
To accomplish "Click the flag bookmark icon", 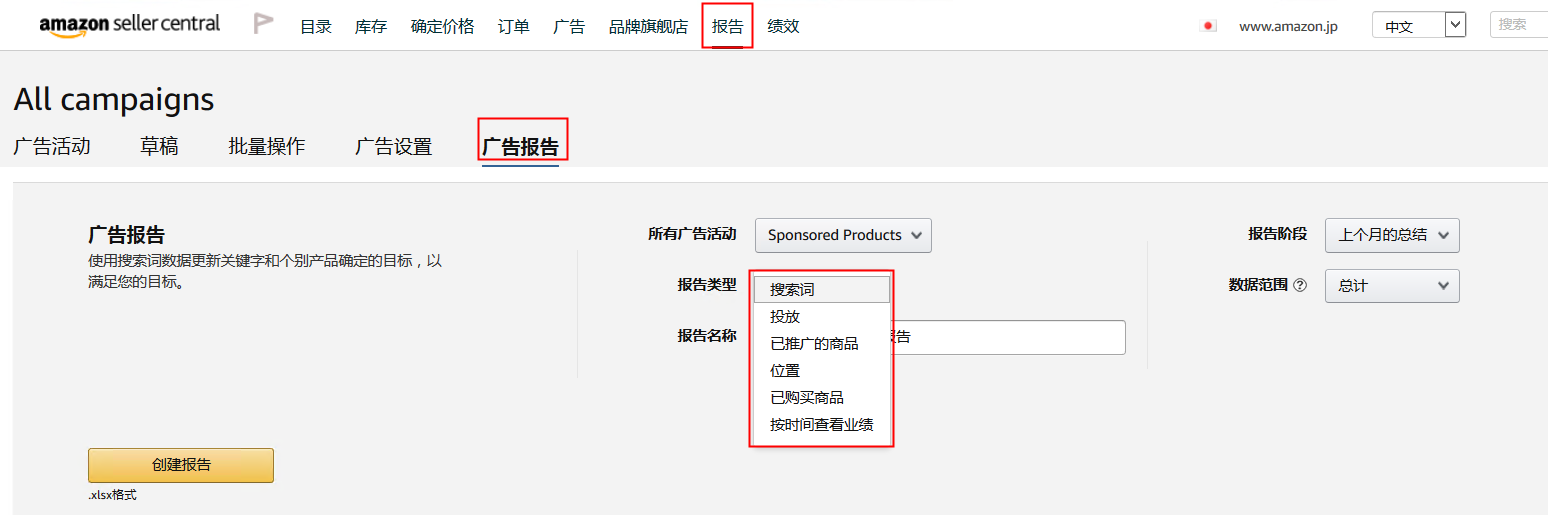I will (263, 24).
